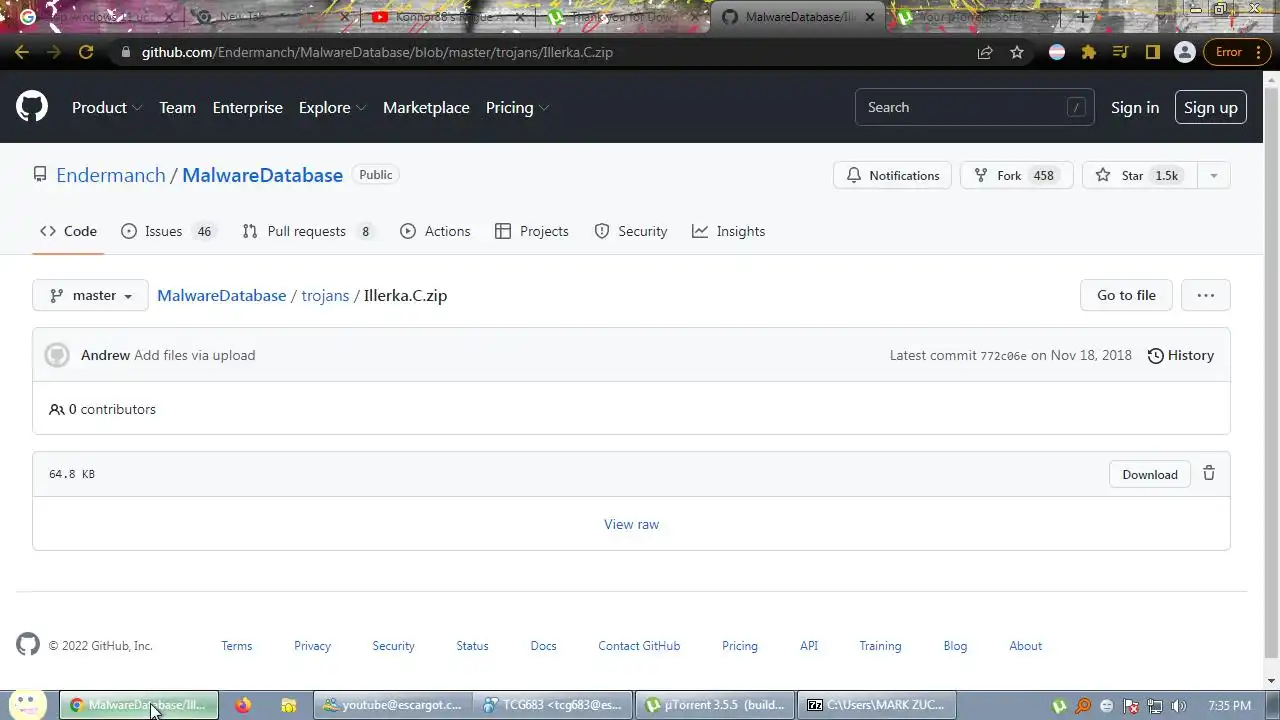1280x720 pixels.
Task: Open the footer Terms link
Action: [x=237, y=646]
